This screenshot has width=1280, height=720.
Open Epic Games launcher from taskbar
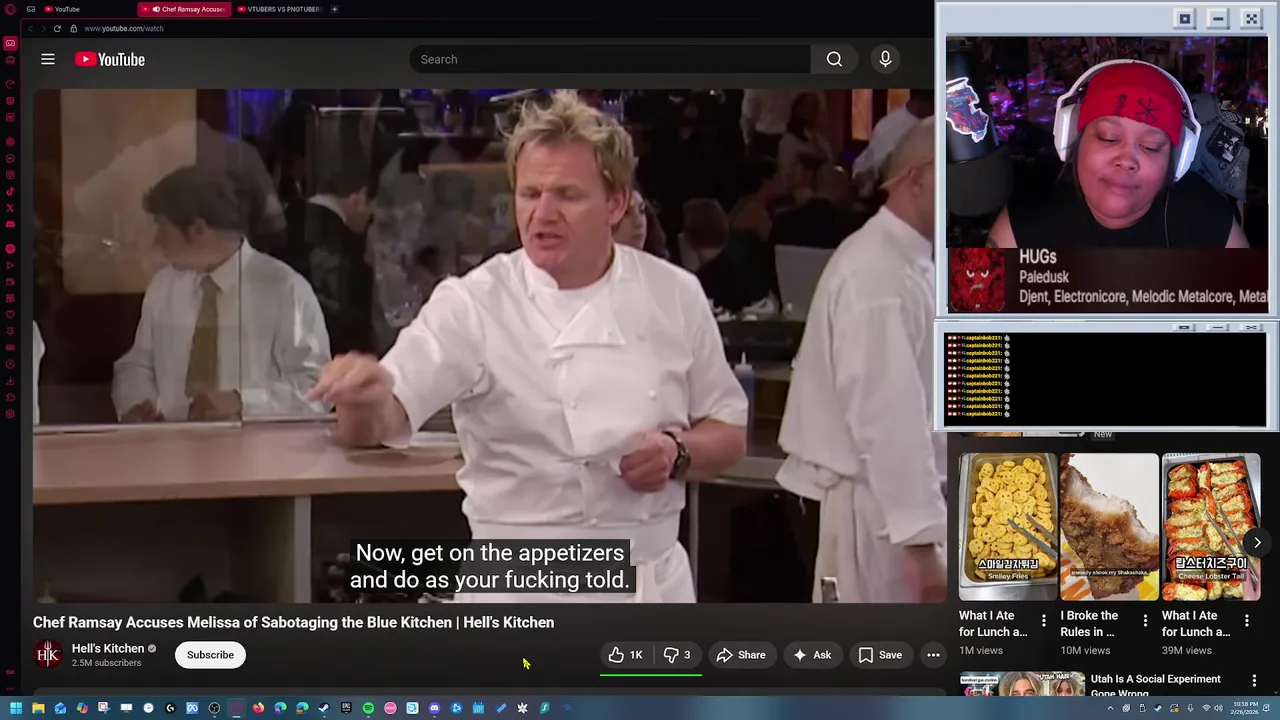pyautogui.click(x=346, y=708)
